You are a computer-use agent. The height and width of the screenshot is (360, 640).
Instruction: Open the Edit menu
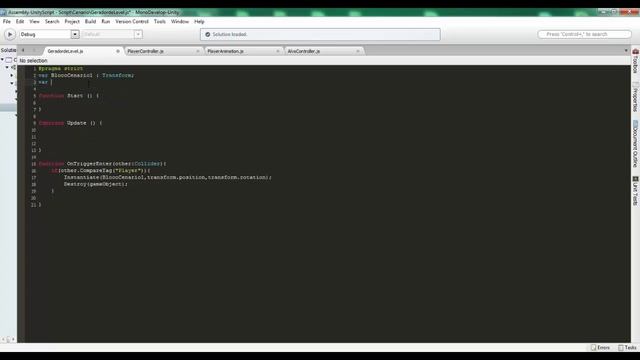tap(20, 21)
